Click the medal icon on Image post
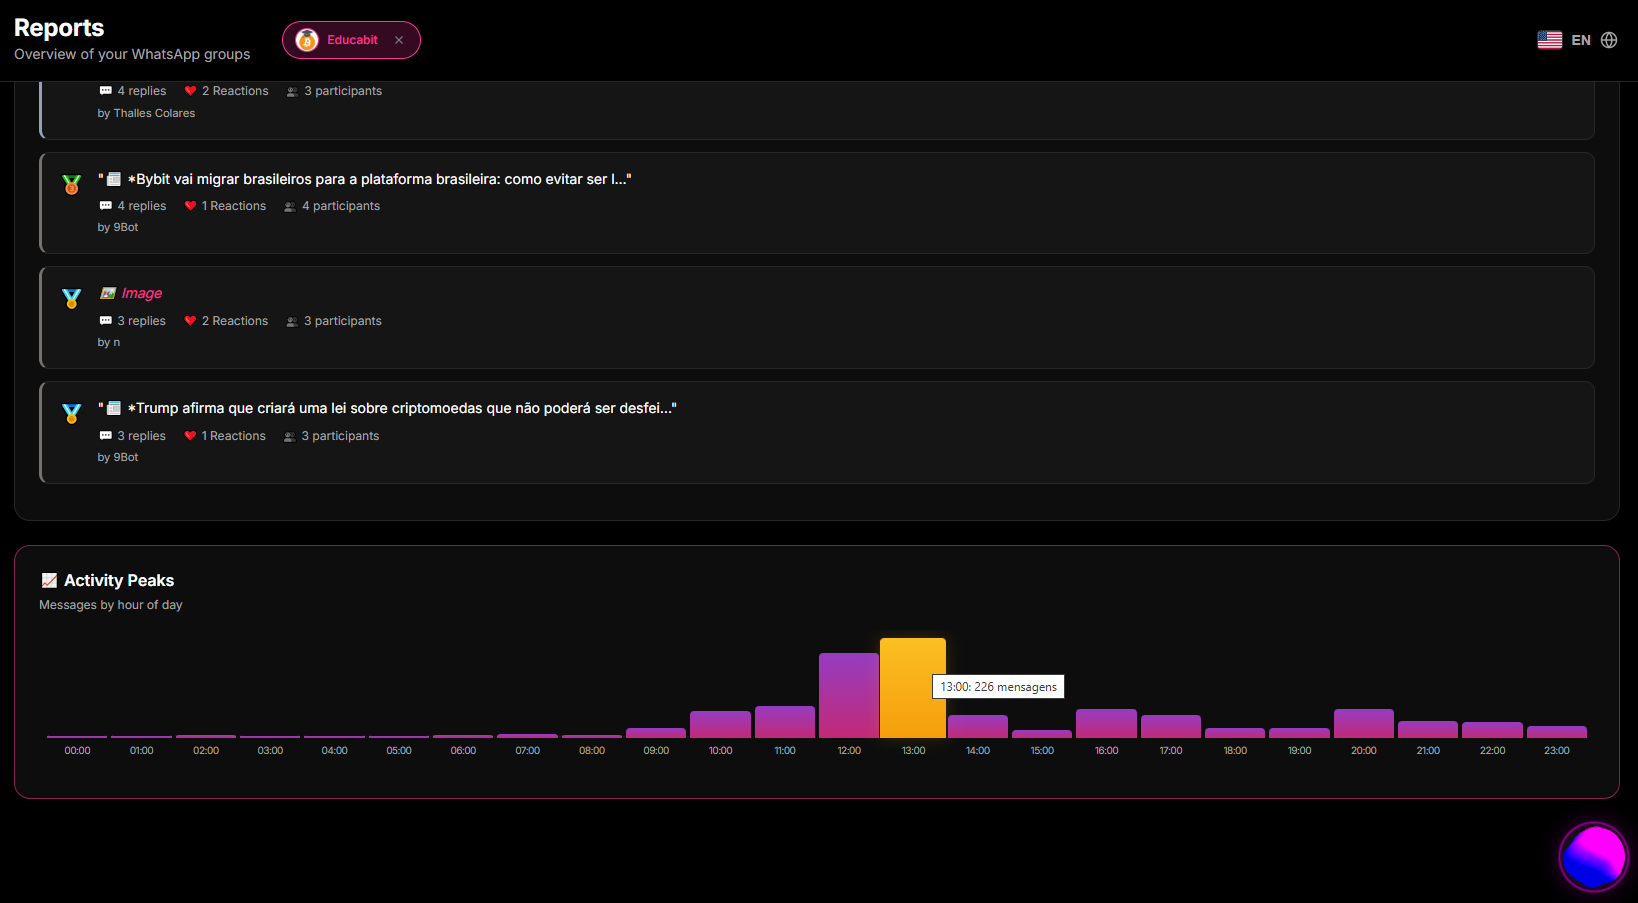Screen dimensions: 1638x903 [x=71, y=299]
